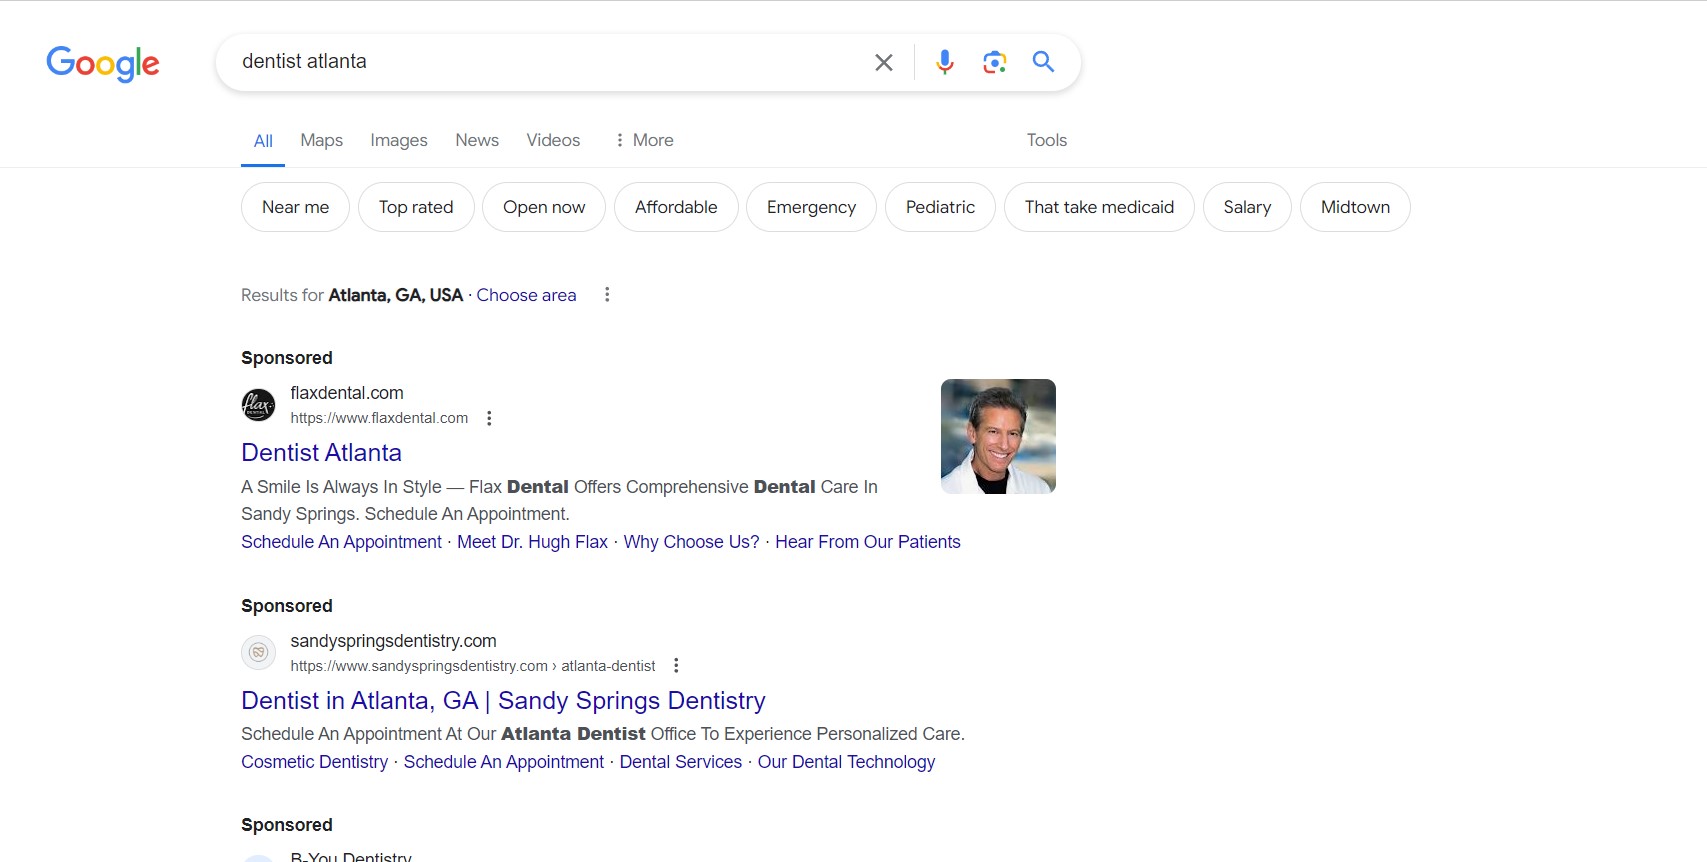
Task: Open Google Lens image search
Action: (994, 63)
